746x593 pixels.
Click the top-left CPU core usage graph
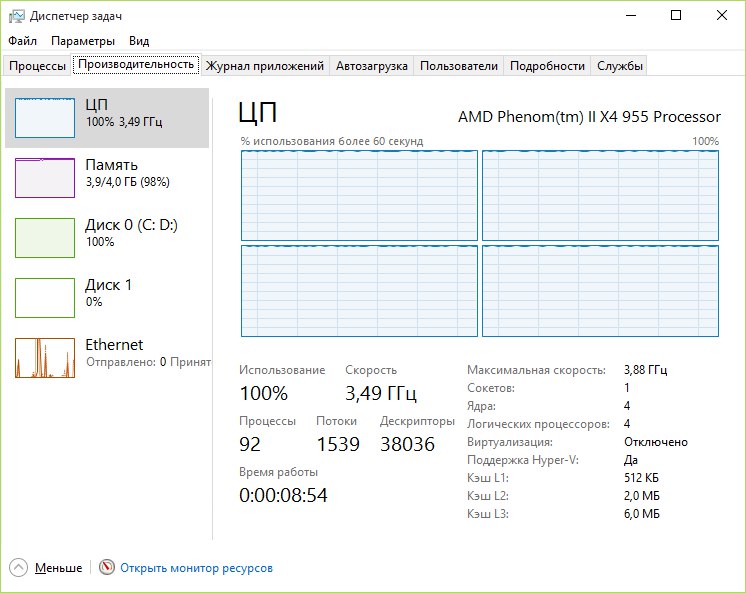pyautogui.click(x=359, y=196)
